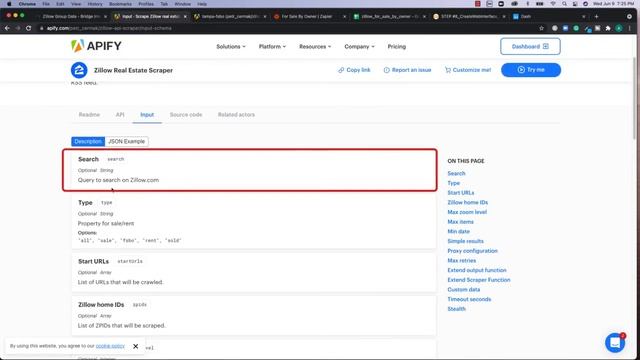Open a new tab with the plus icon
This screenshot has width=640, height=360.
click(x=596, y=16)
